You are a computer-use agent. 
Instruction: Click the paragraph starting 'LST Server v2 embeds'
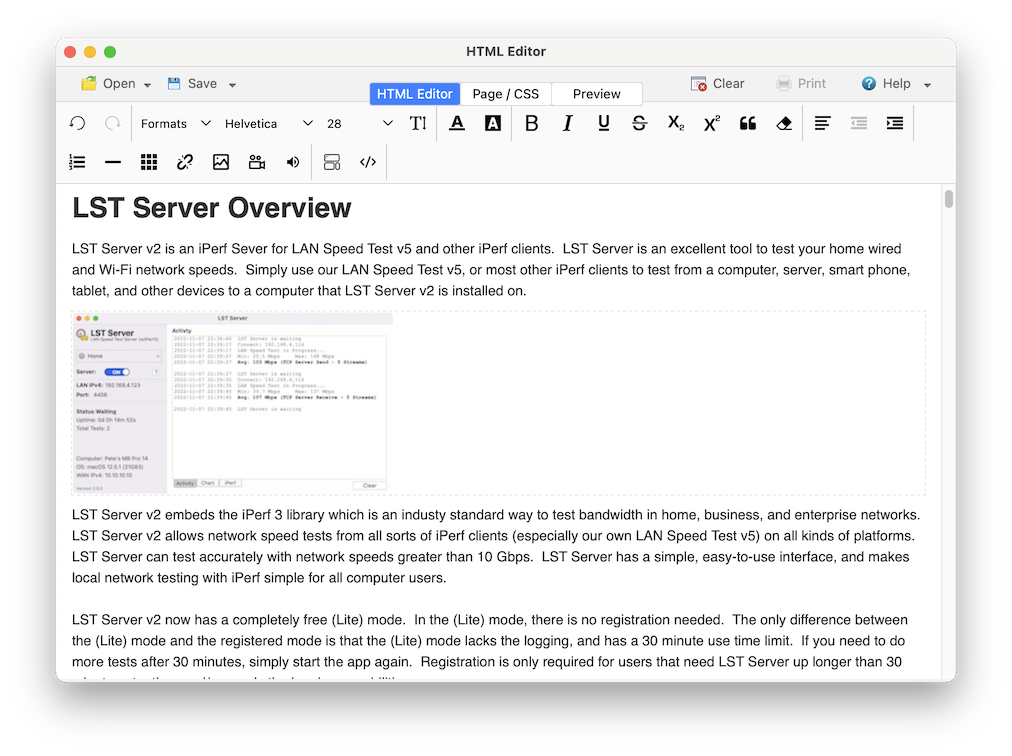coord(496,546)
